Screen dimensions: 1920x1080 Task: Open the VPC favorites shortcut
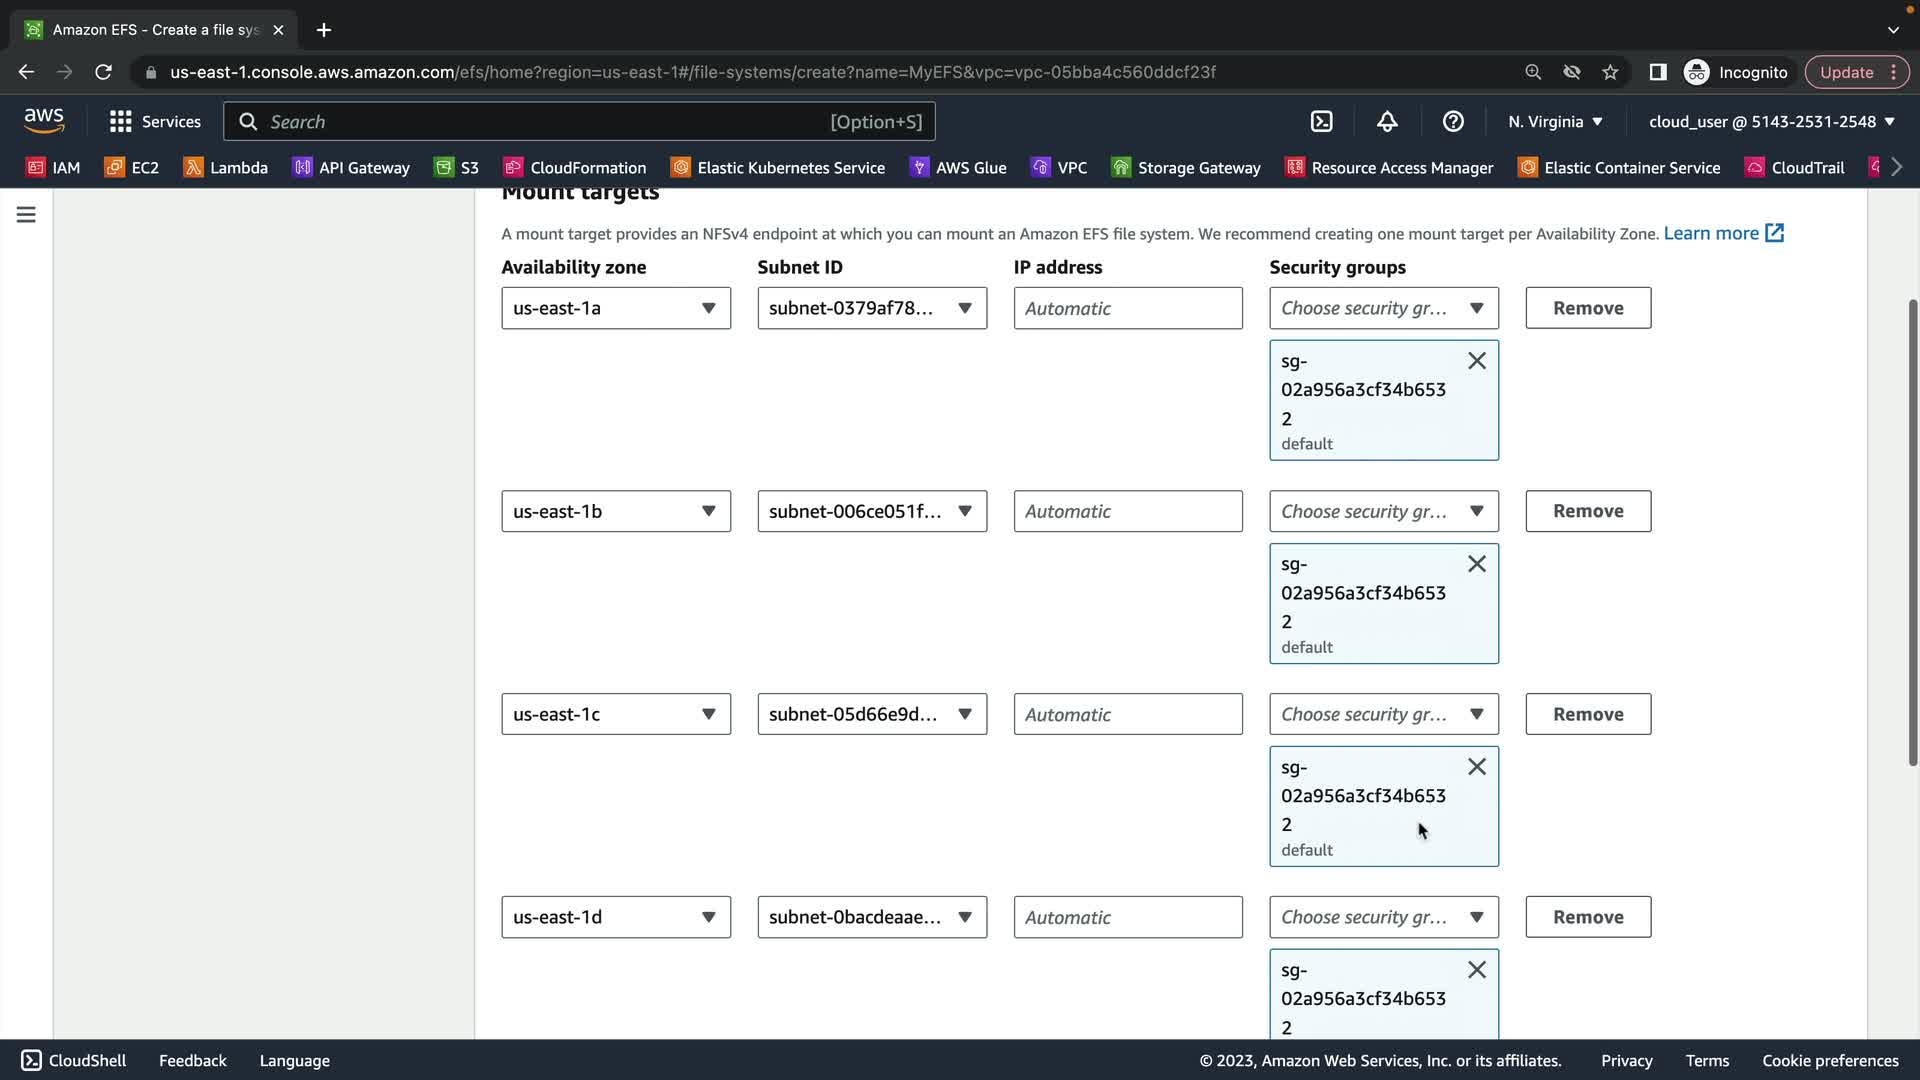(1059, 168)
